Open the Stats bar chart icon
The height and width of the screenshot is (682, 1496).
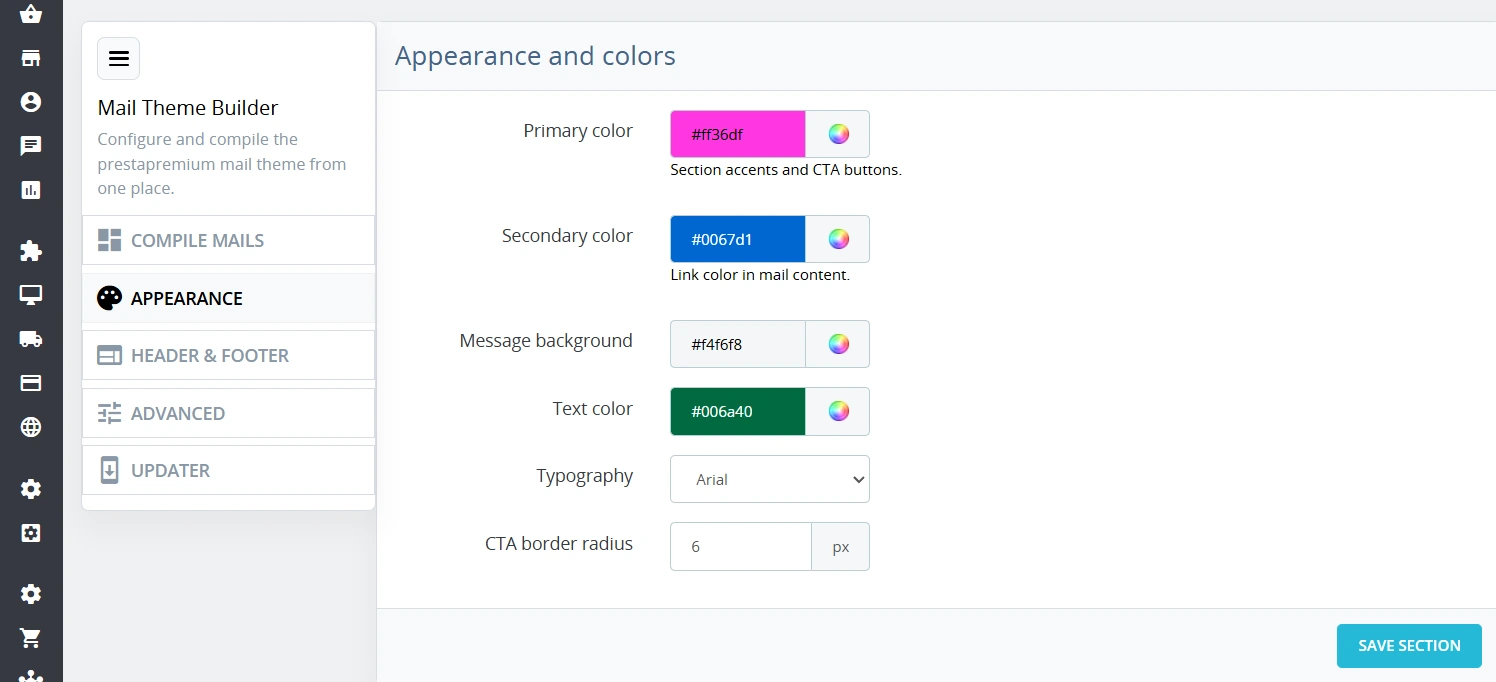[31, 190]
